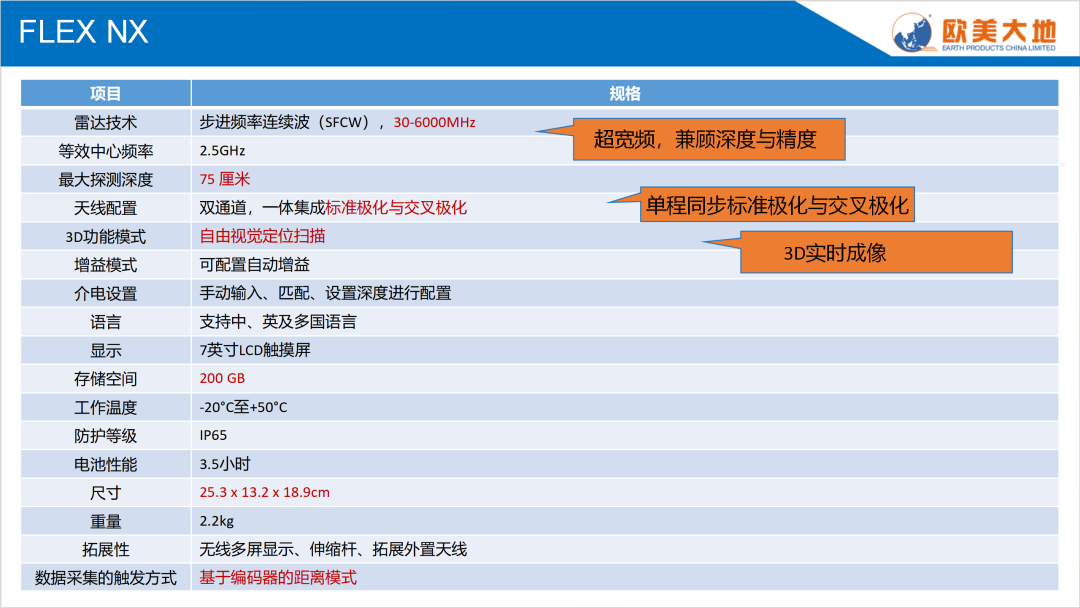Click the red 75 厘米 depth value
Screen dimensions: 1080x608
tap(225, 180)
